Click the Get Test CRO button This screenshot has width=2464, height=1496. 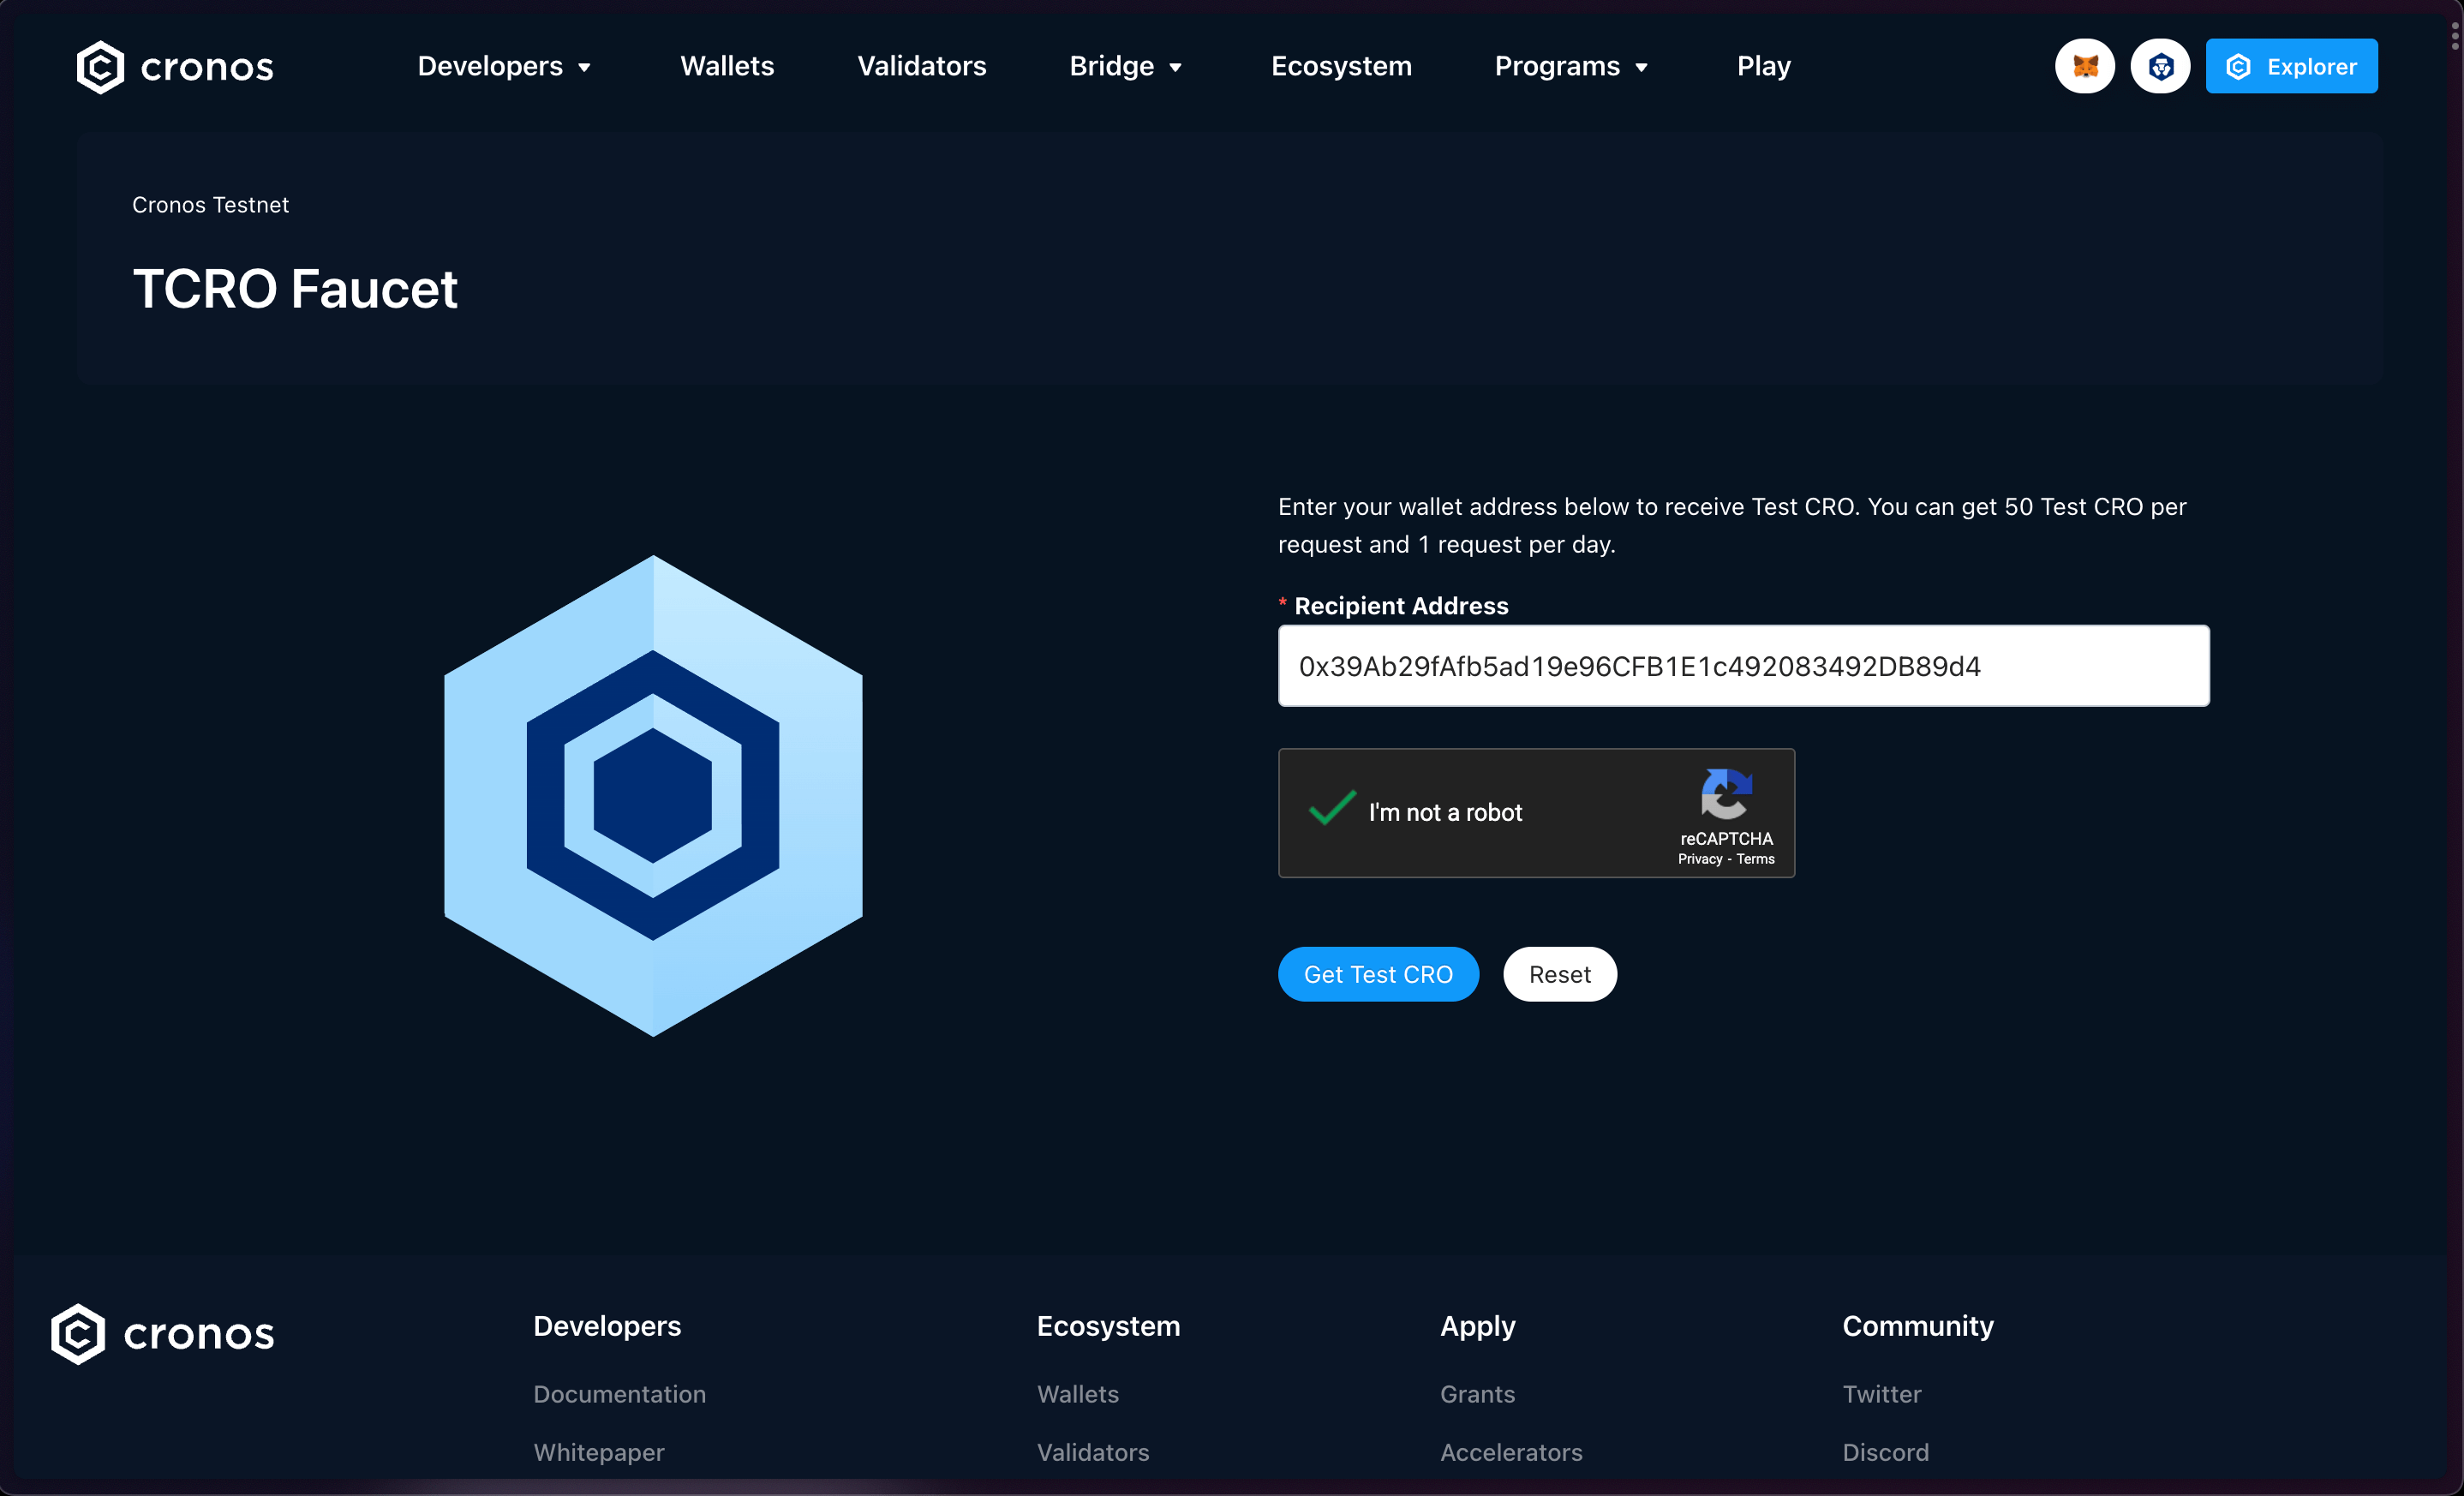tap(1378, 974)
